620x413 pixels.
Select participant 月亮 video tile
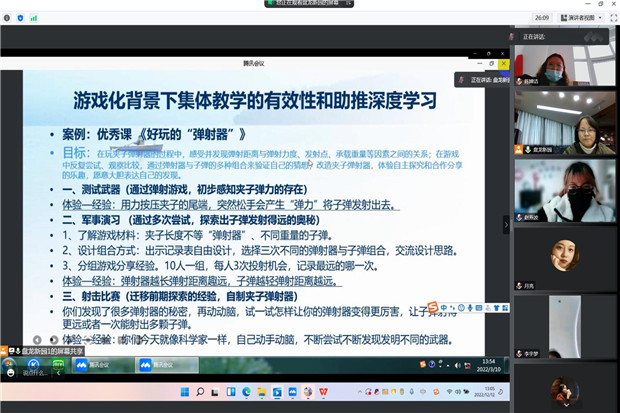564,254
